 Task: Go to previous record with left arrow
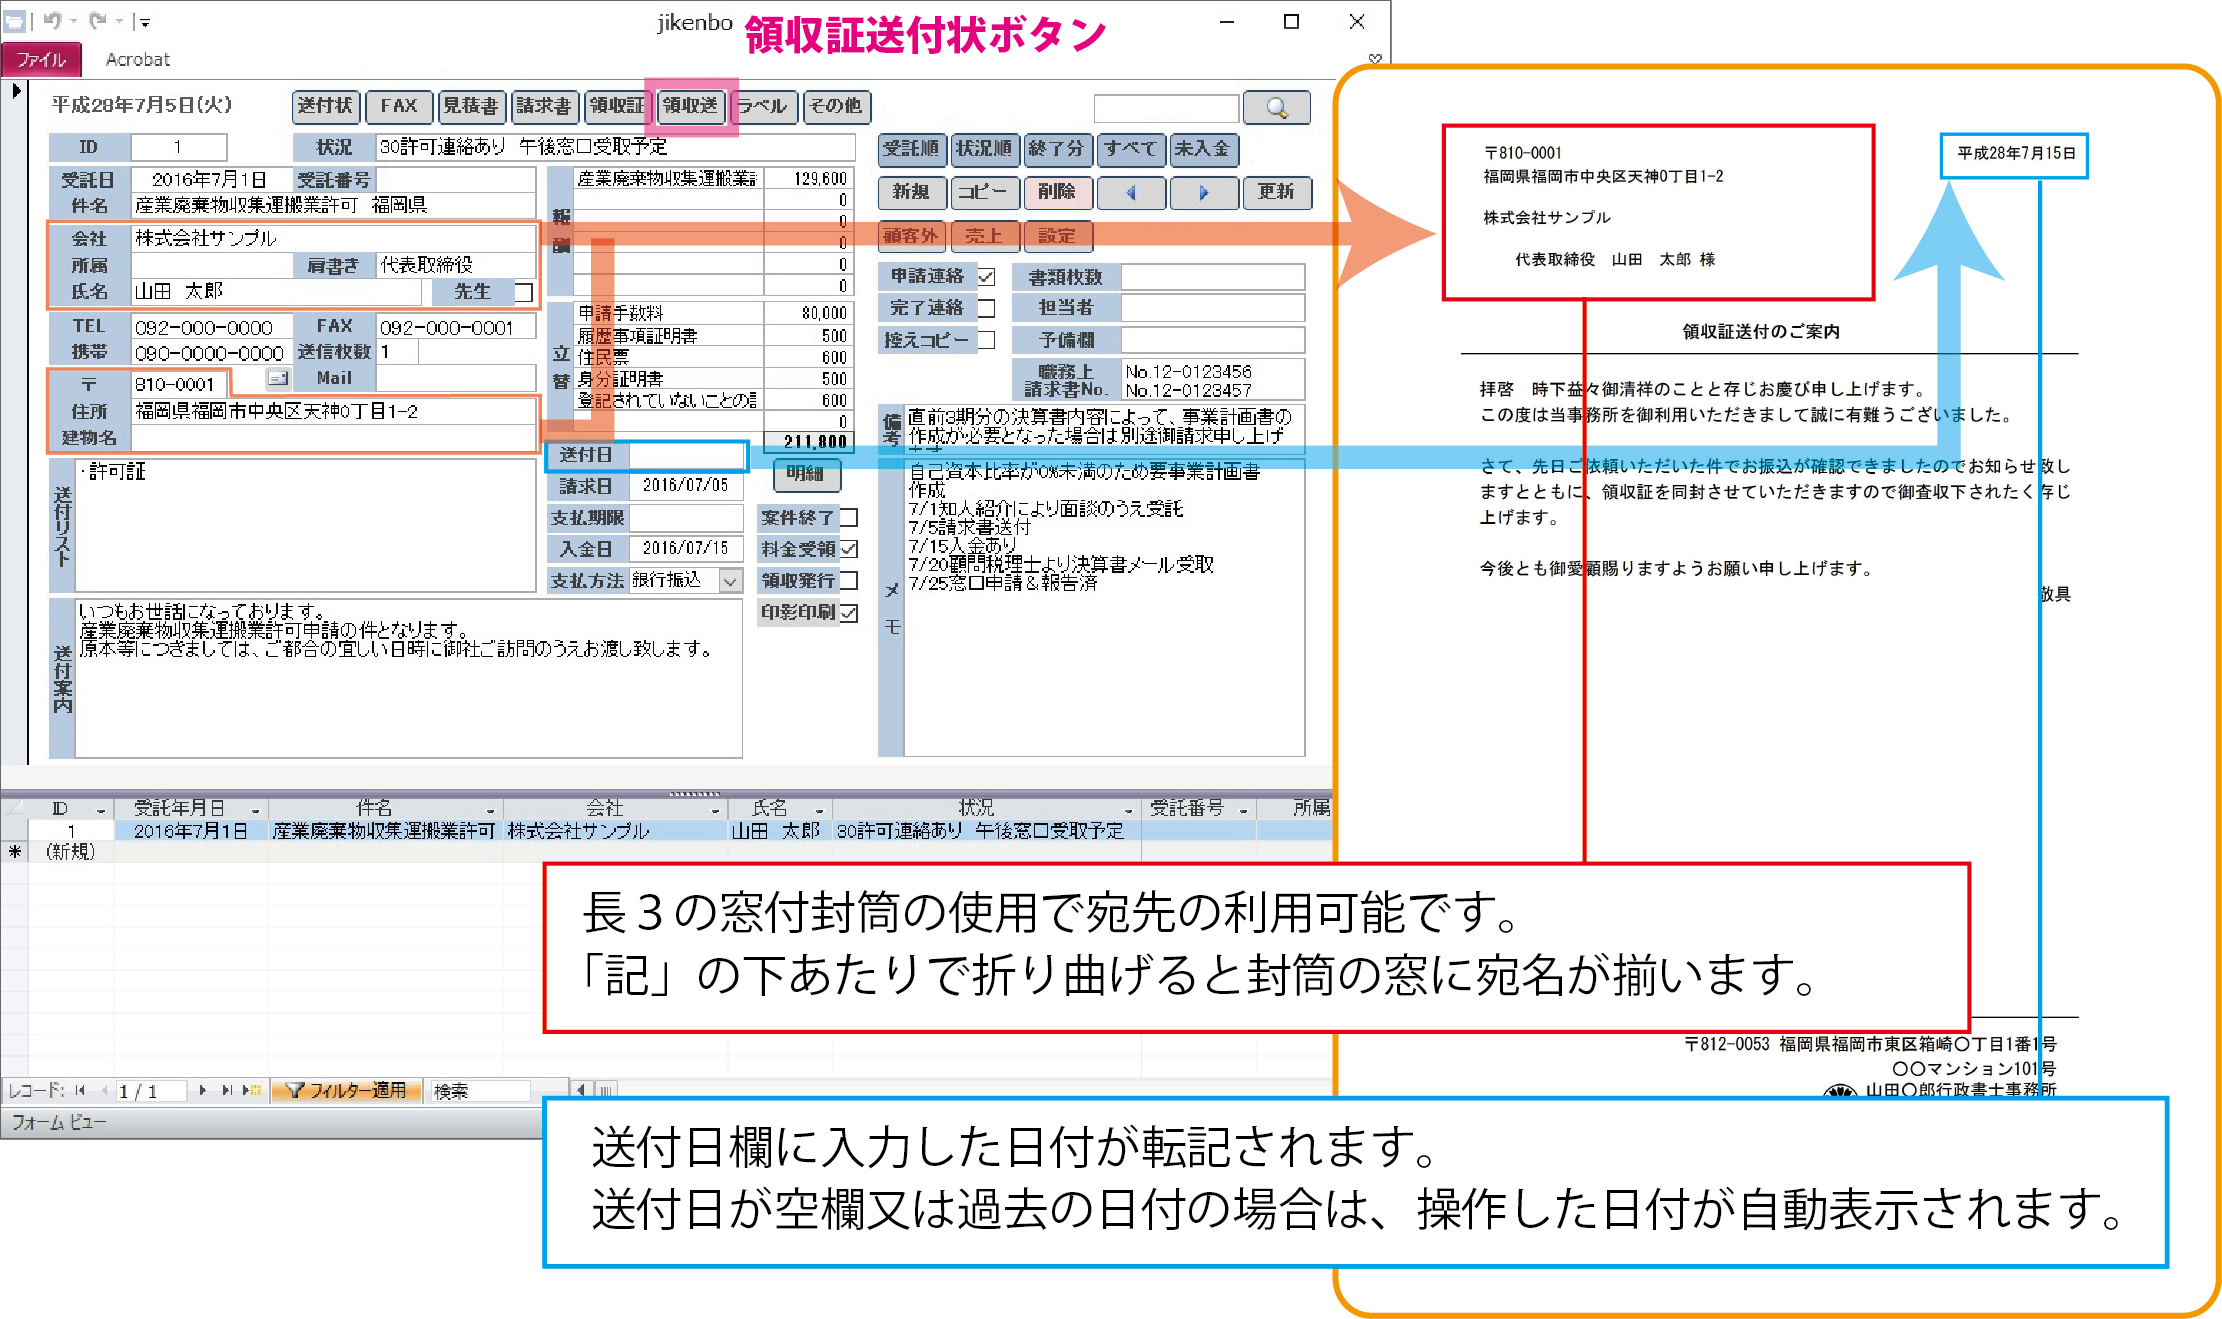point(1131,192)
